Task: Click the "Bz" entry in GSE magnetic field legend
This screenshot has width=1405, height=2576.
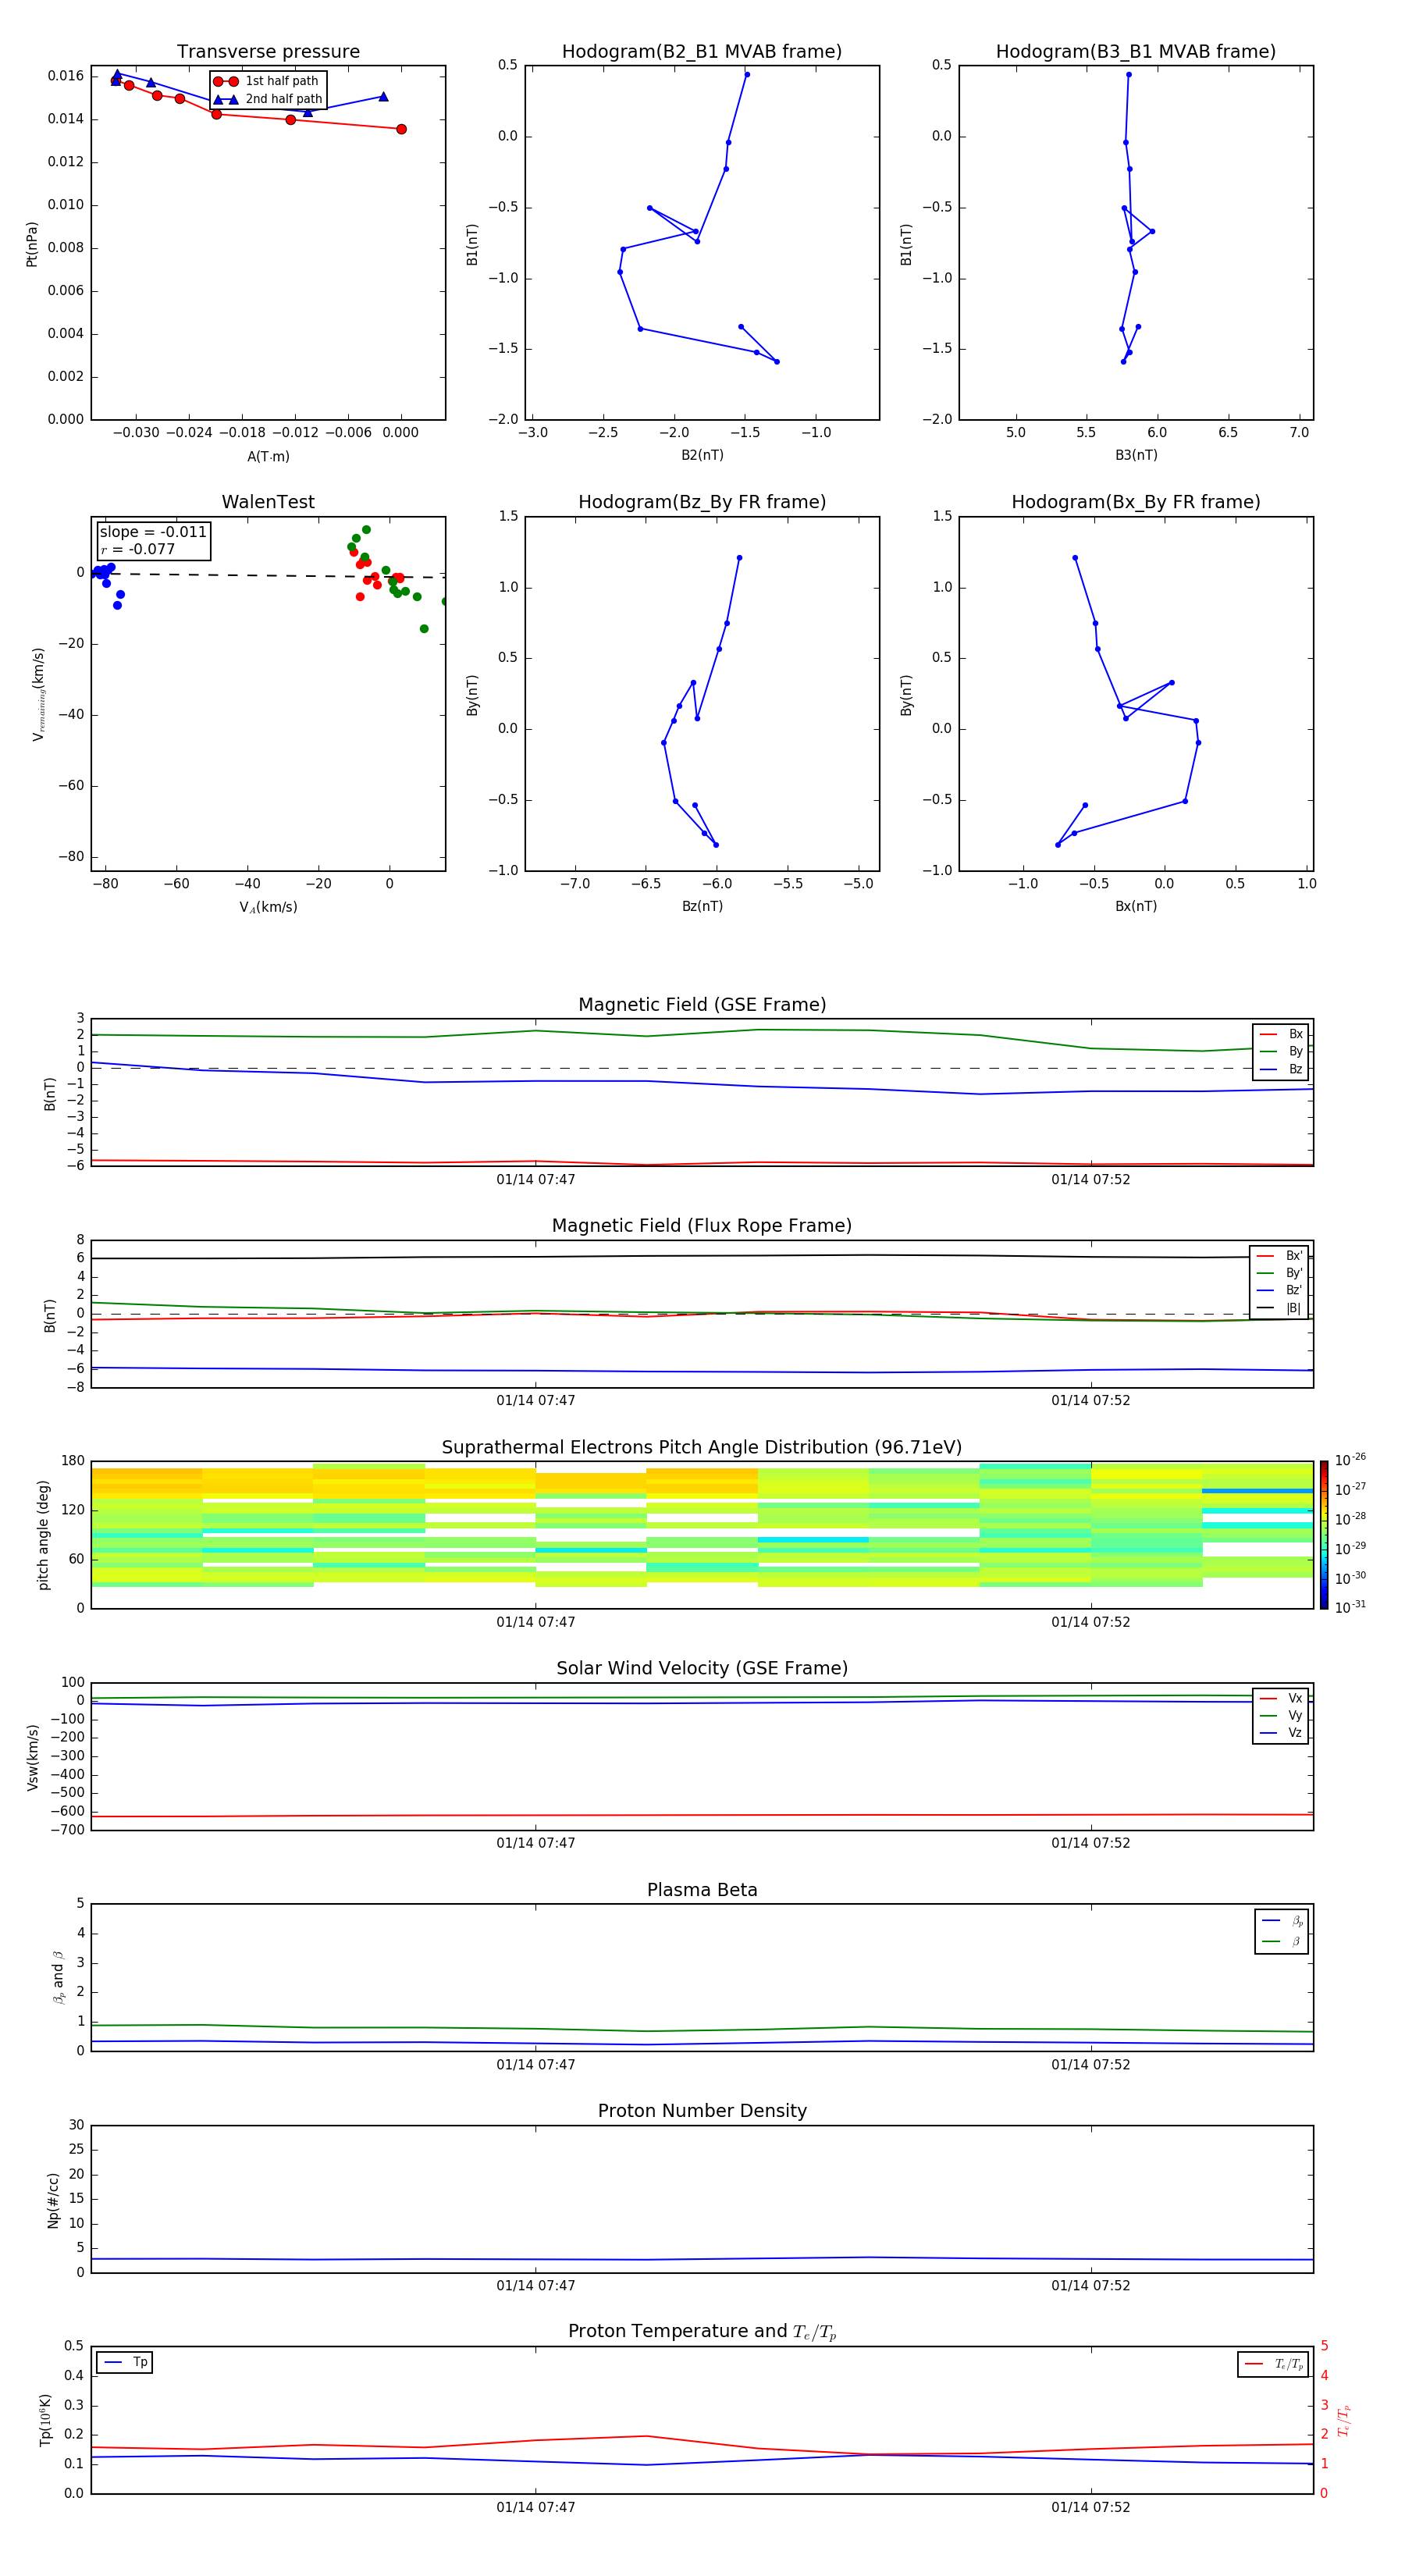Action: 1281,1069
